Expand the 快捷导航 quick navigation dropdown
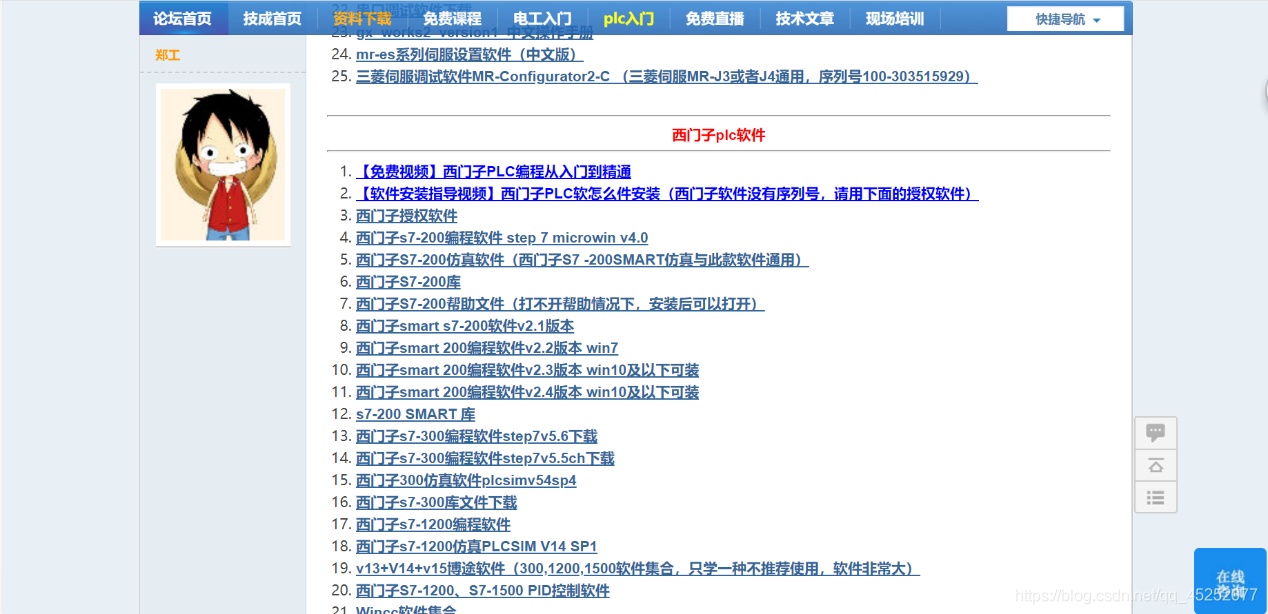This screenshot has height=614, width=1268. pos(1065,19)
